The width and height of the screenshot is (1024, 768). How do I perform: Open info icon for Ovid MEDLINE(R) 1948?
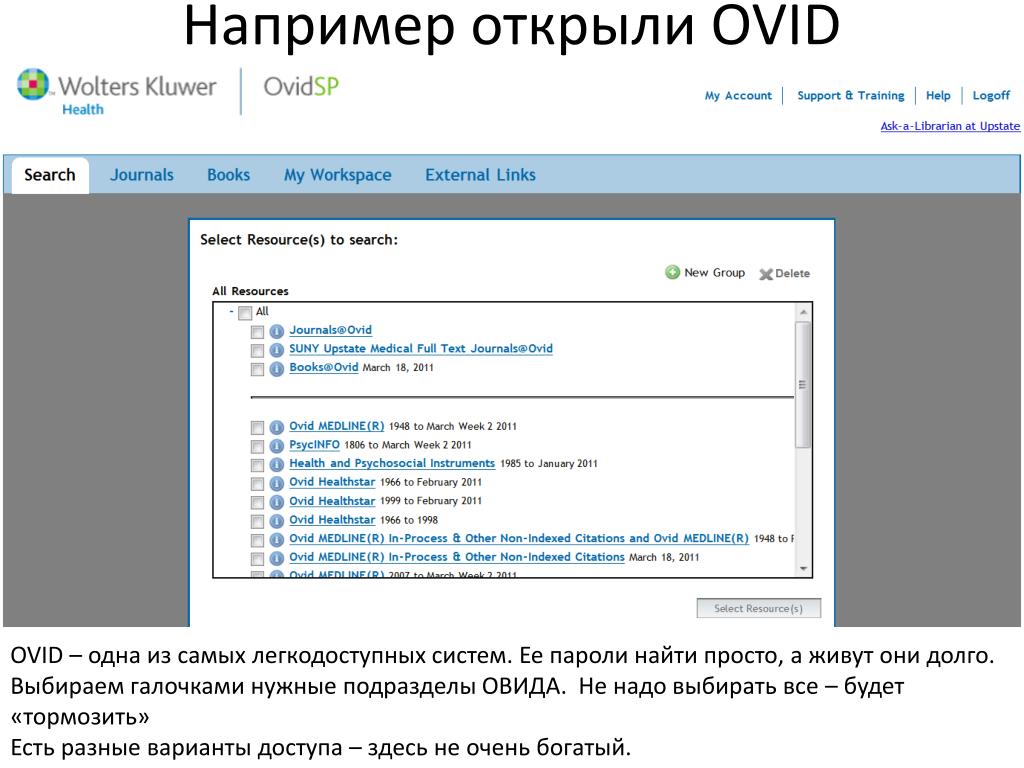tap(276, 427)
